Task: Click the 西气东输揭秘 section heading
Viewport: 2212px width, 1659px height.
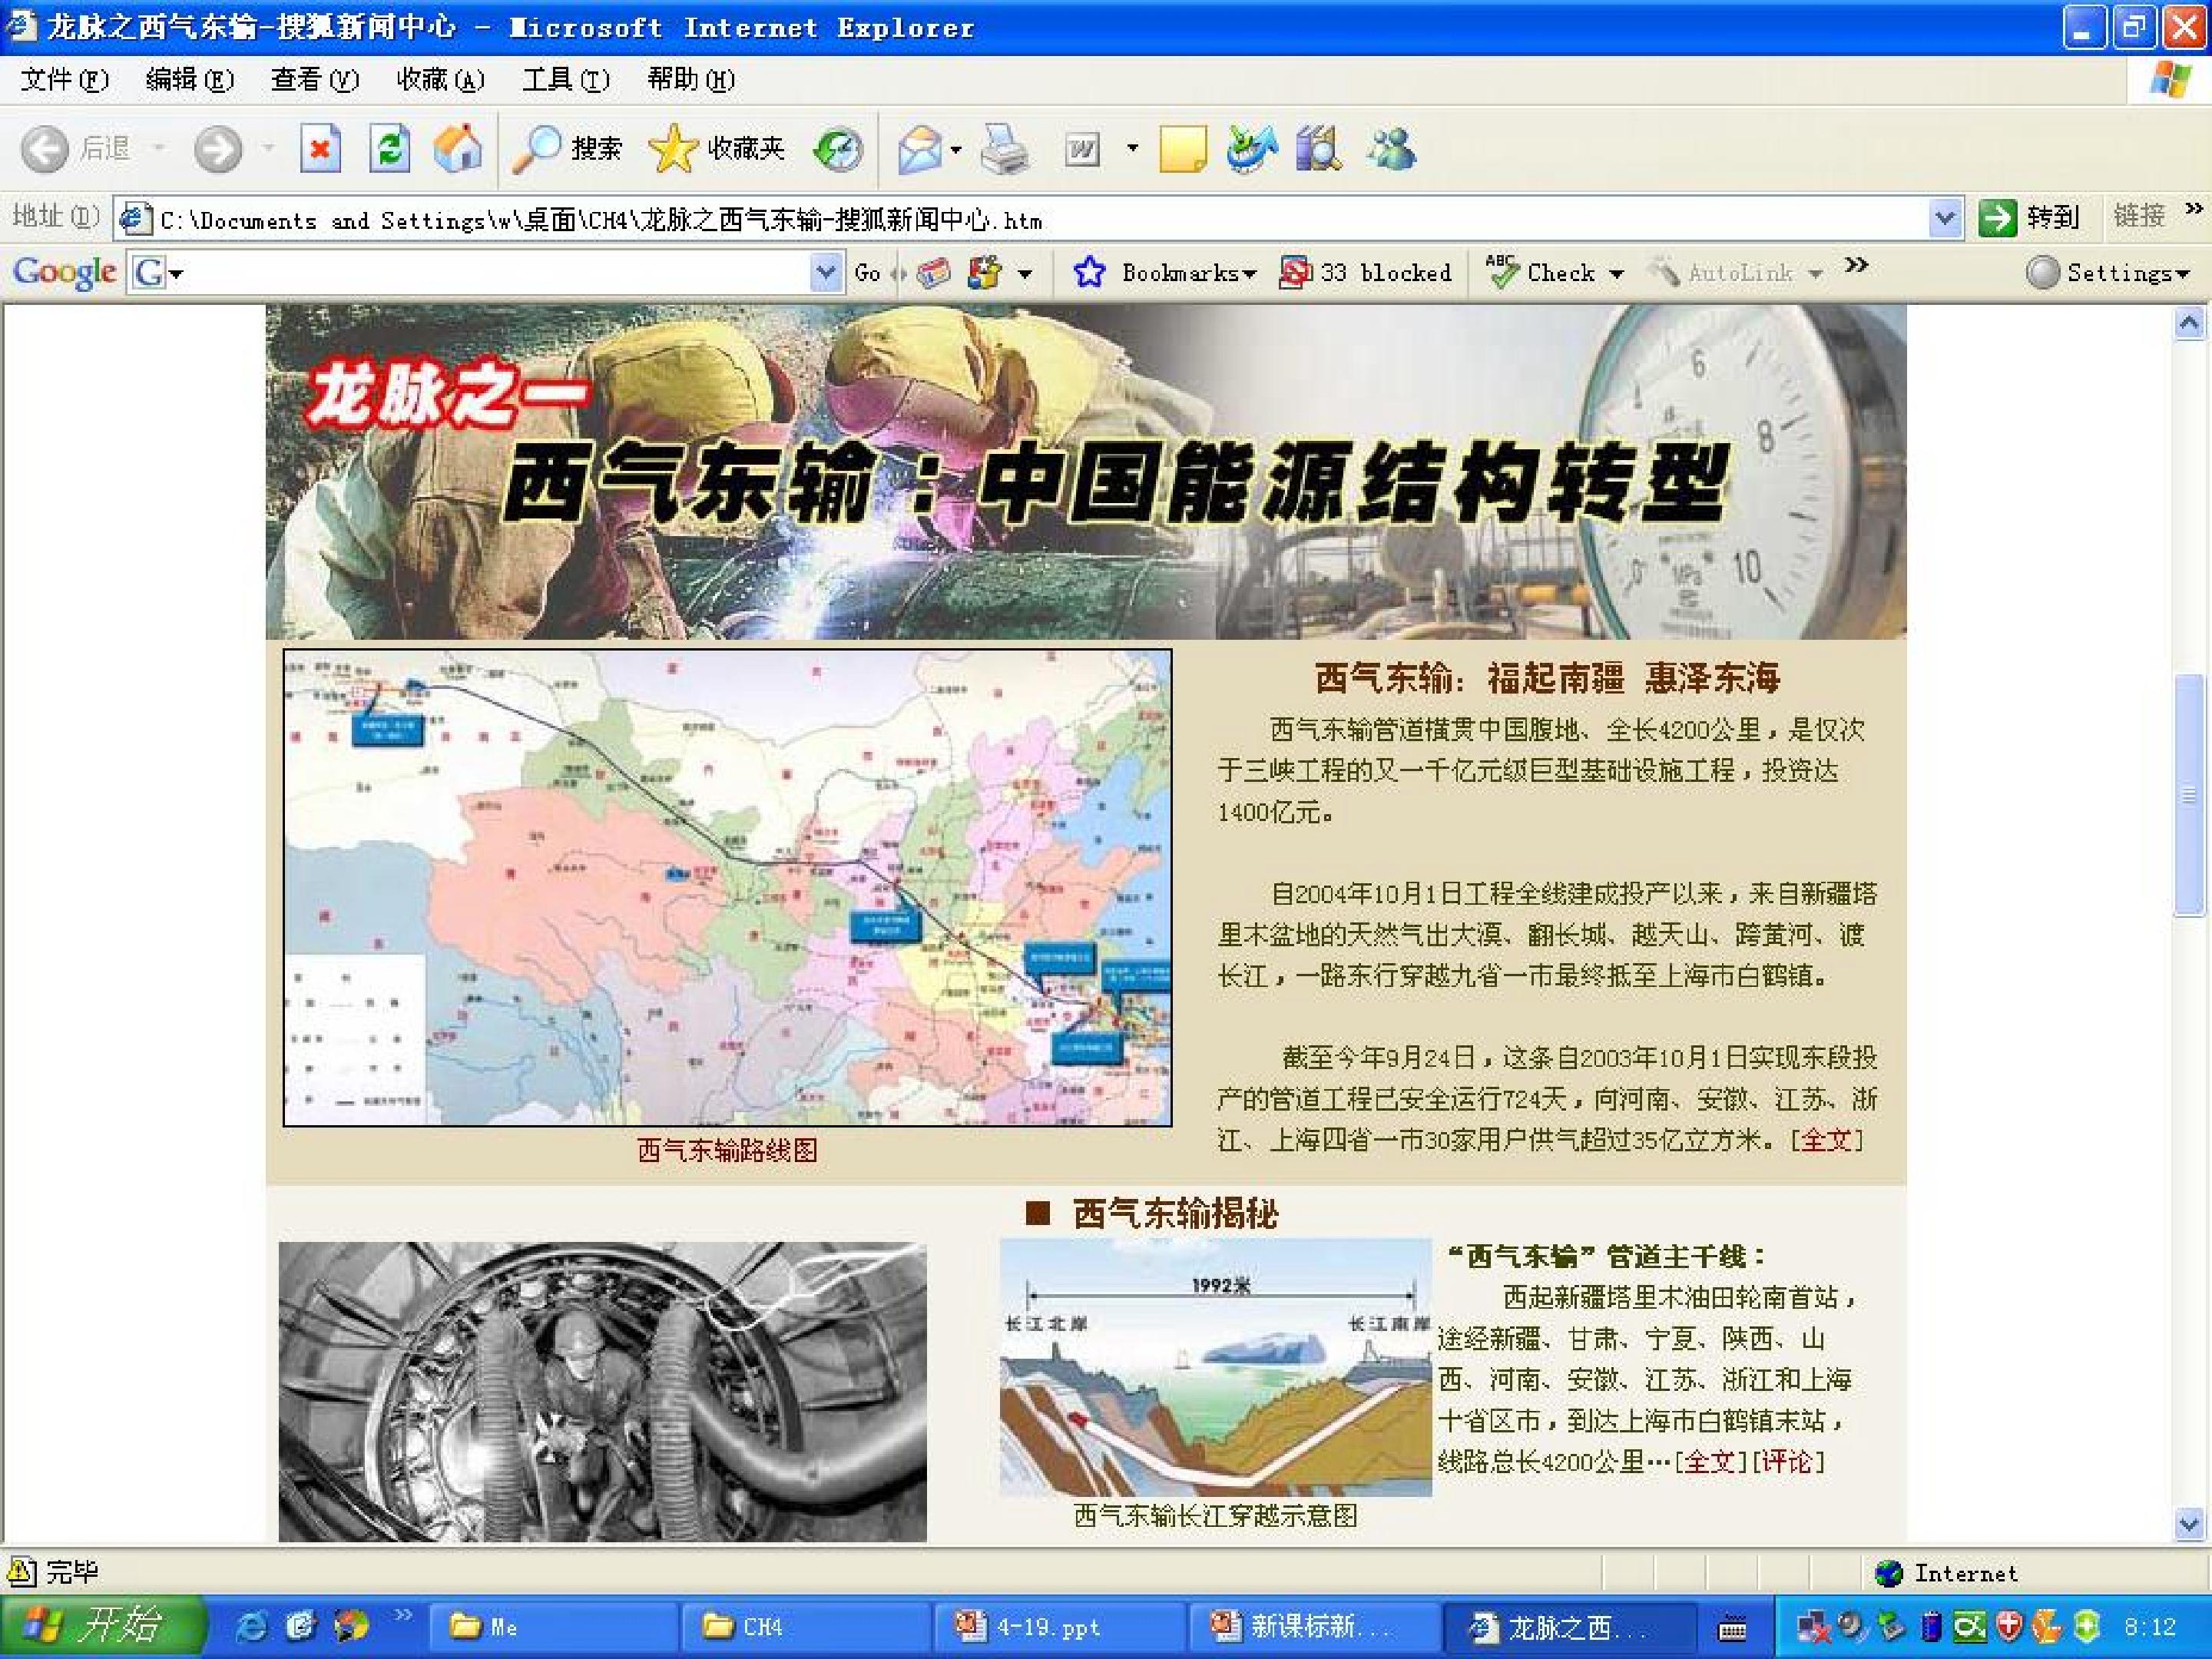Action: coord(1175,1213)
